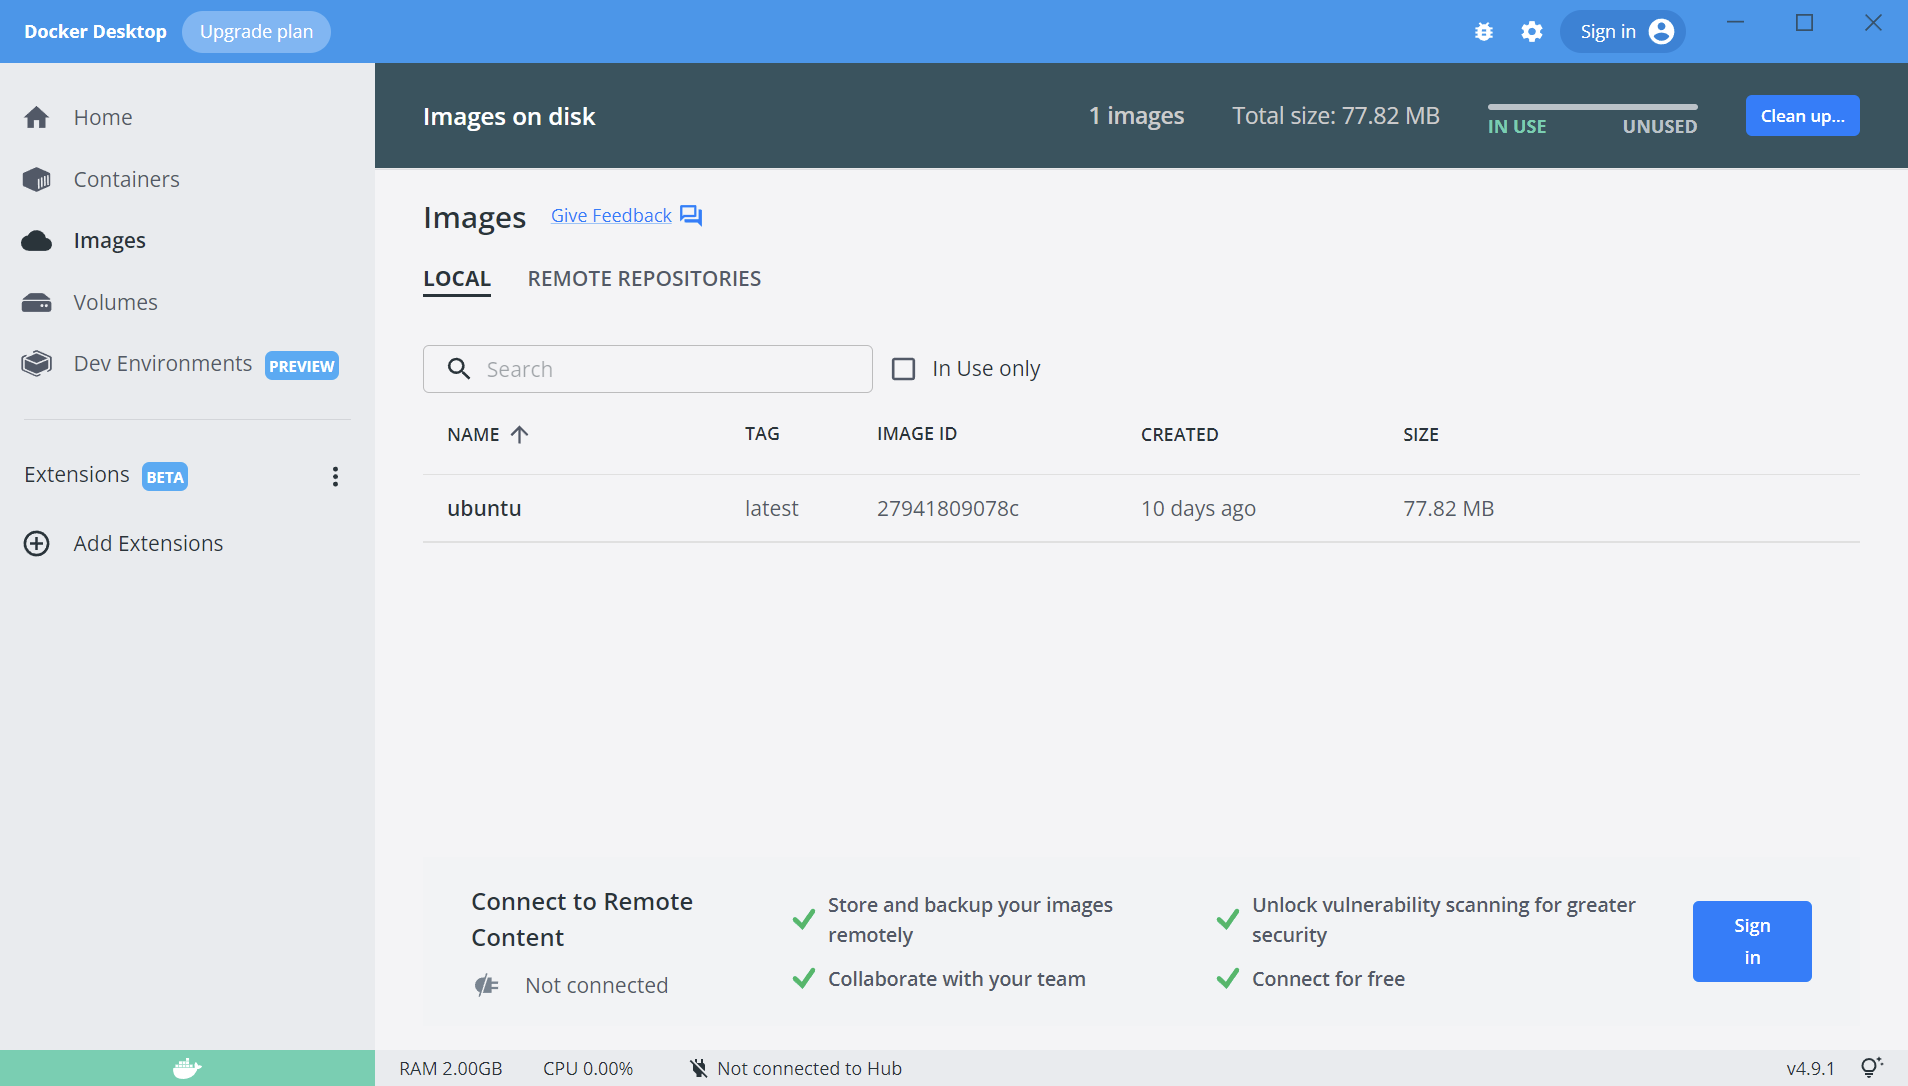Open the Give Feedback link

[x=611, y=216]
